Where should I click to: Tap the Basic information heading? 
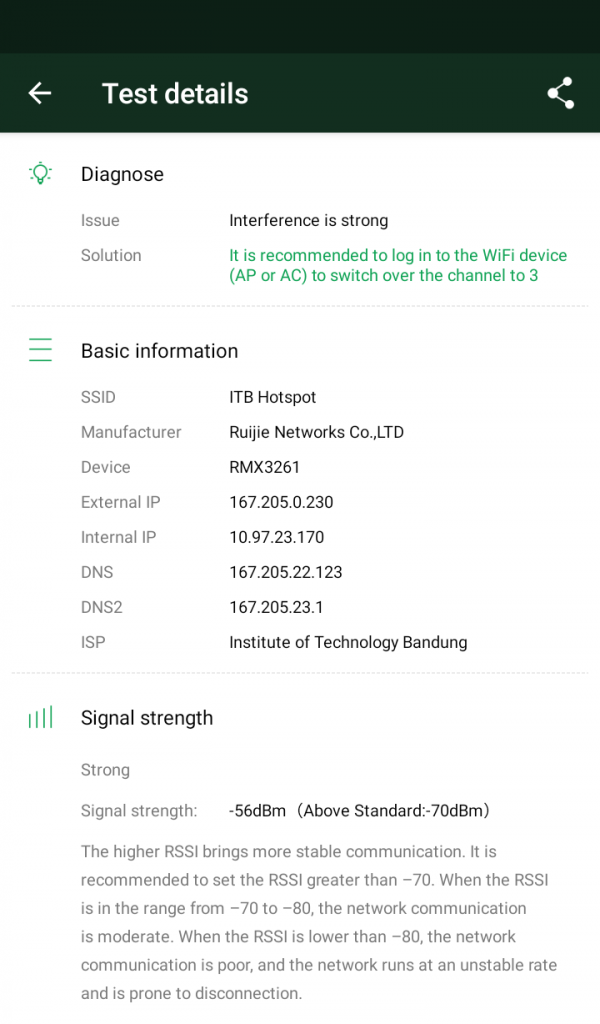[x=159, y=351]
